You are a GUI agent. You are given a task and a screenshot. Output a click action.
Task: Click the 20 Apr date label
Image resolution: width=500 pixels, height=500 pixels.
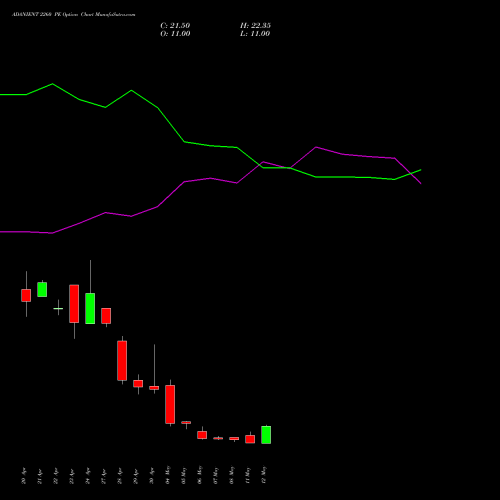[x=24, y=476]
